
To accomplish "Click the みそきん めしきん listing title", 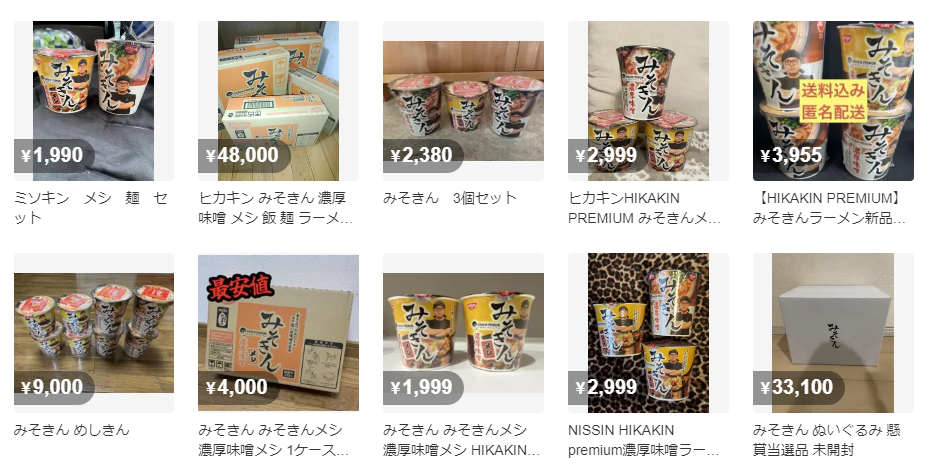I will coord(72,430).
